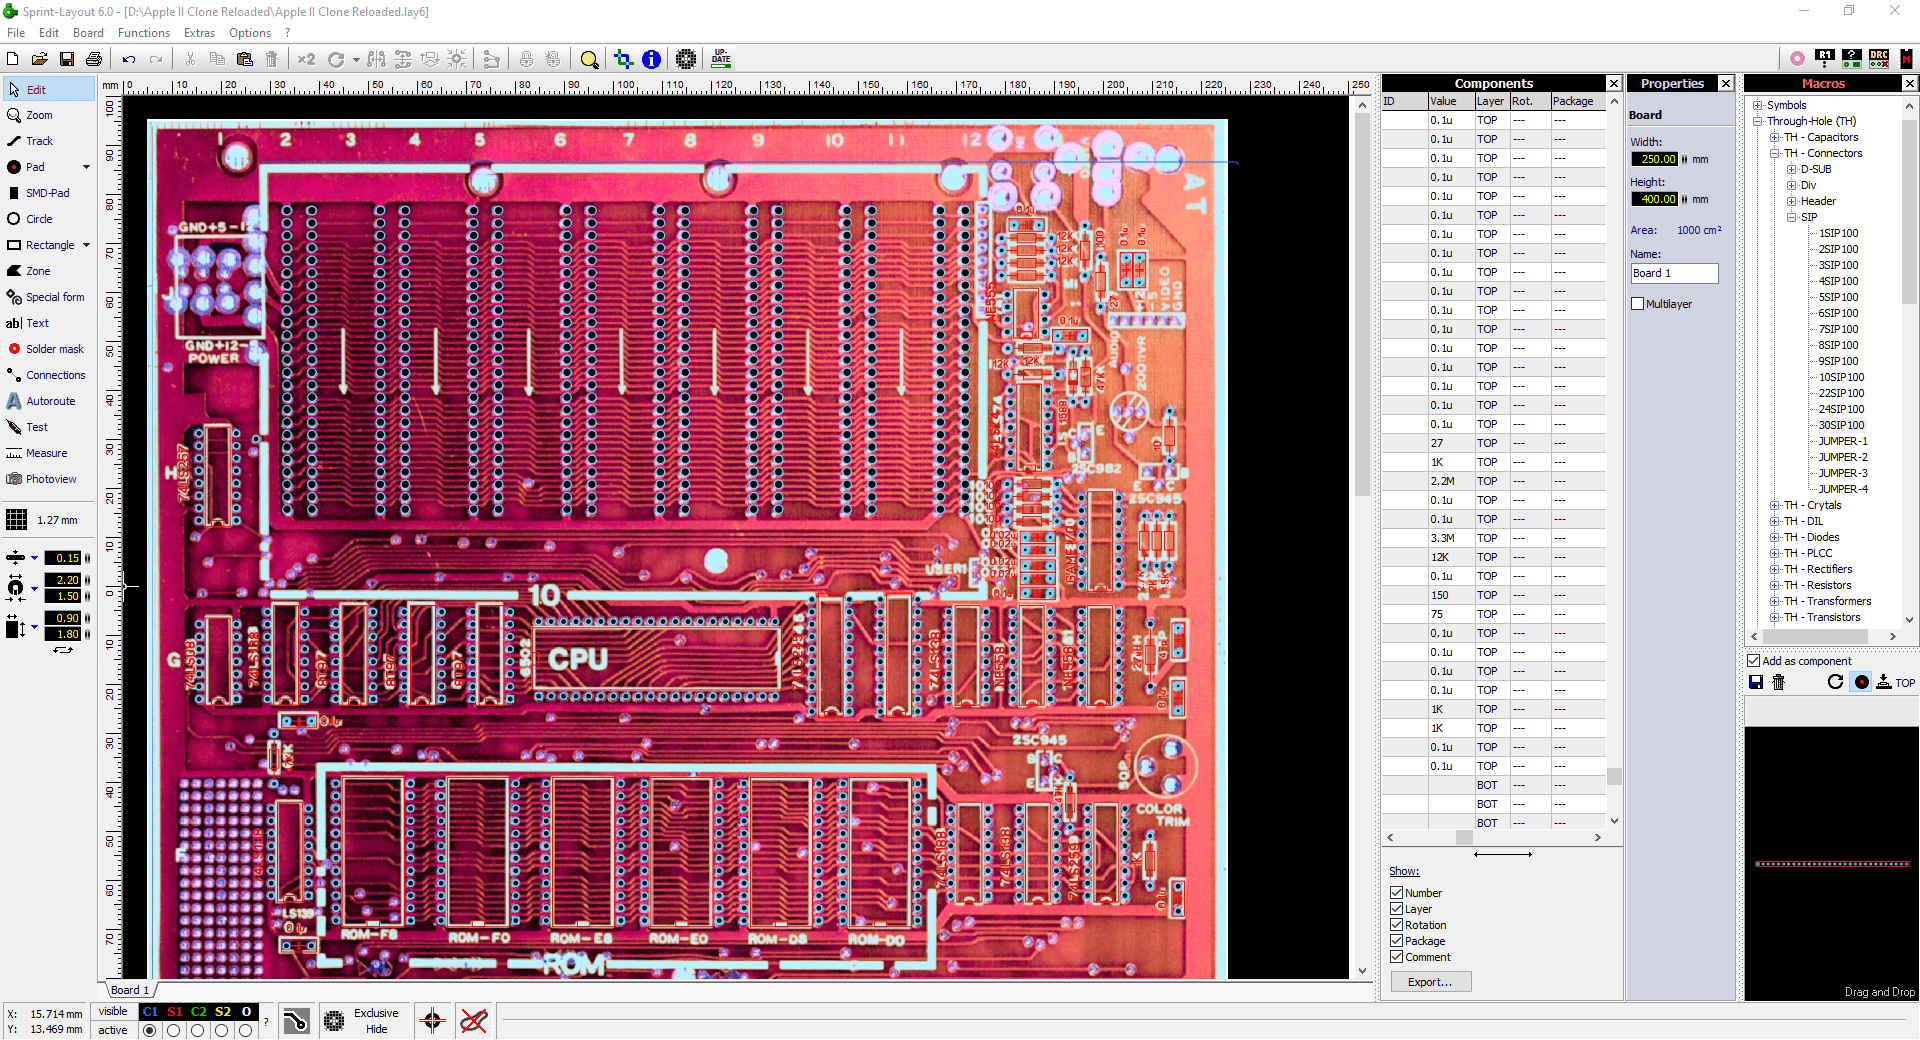Uncheck the Number show option

[1396, 893]
